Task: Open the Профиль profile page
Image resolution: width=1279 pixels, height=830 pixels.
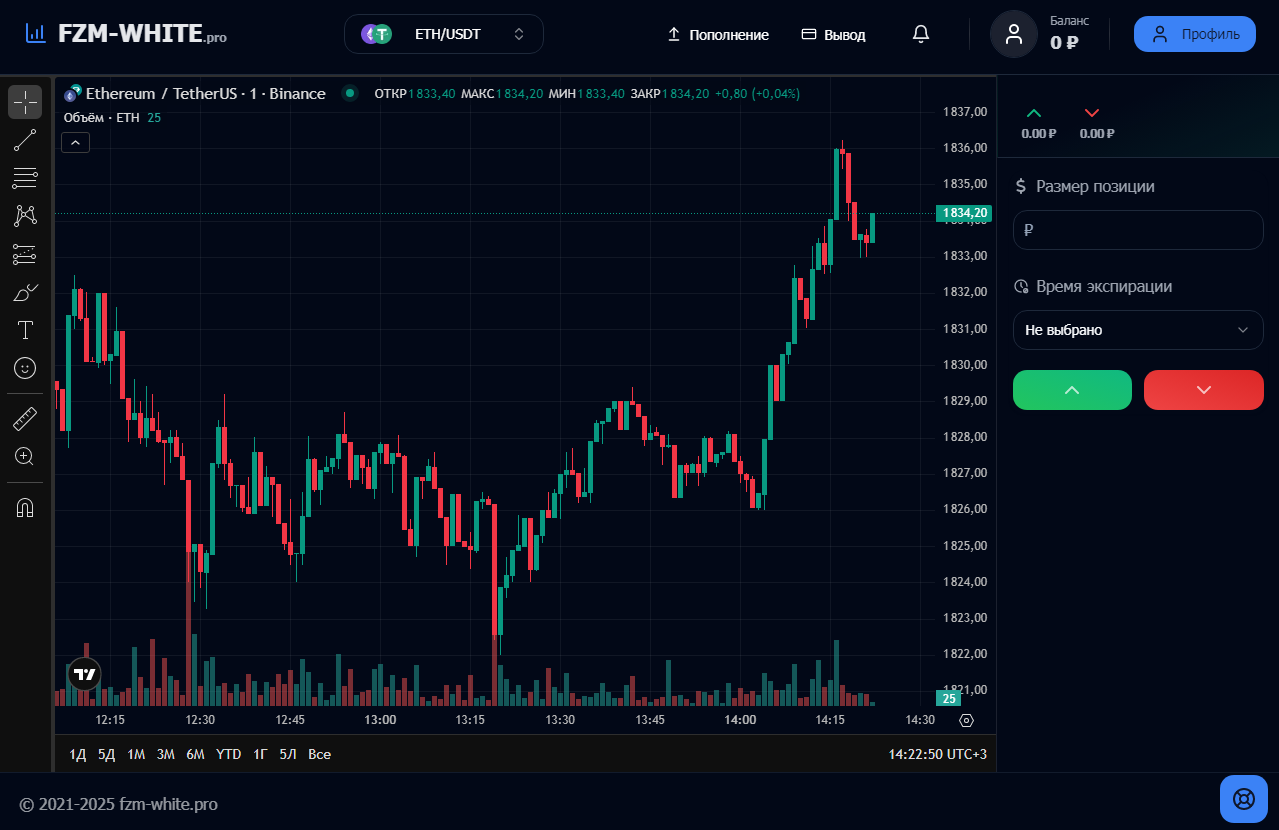Action: tap(1195, 34)
